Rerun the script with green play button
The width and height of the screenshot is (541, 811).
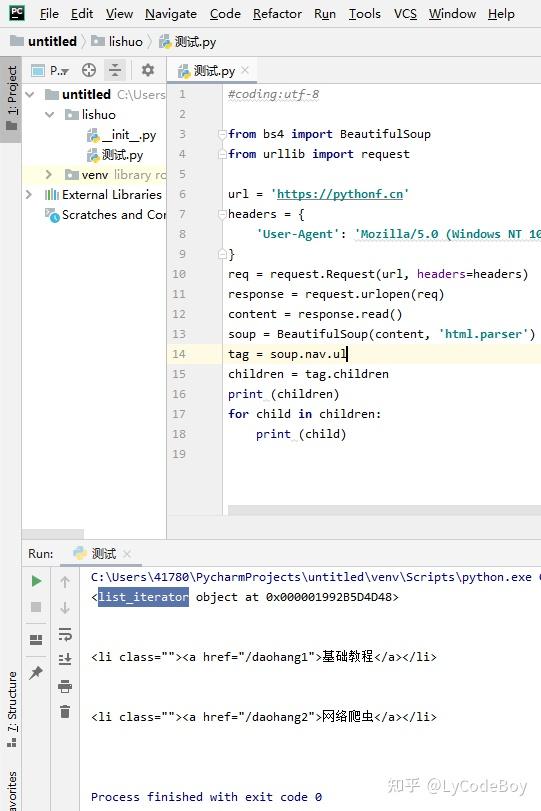(x=36, y=581)
